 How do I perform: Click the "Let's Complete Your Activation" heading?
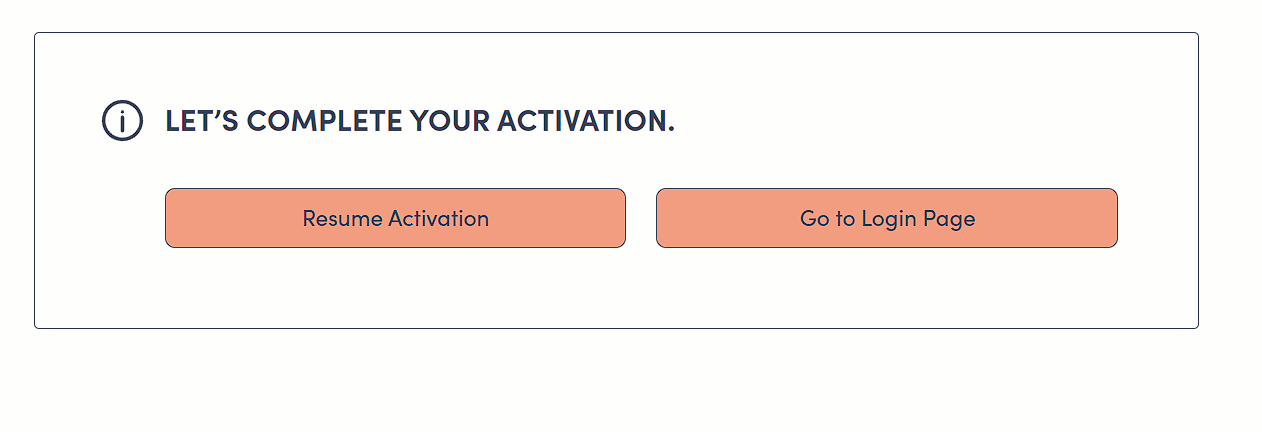tap(419, 121)
